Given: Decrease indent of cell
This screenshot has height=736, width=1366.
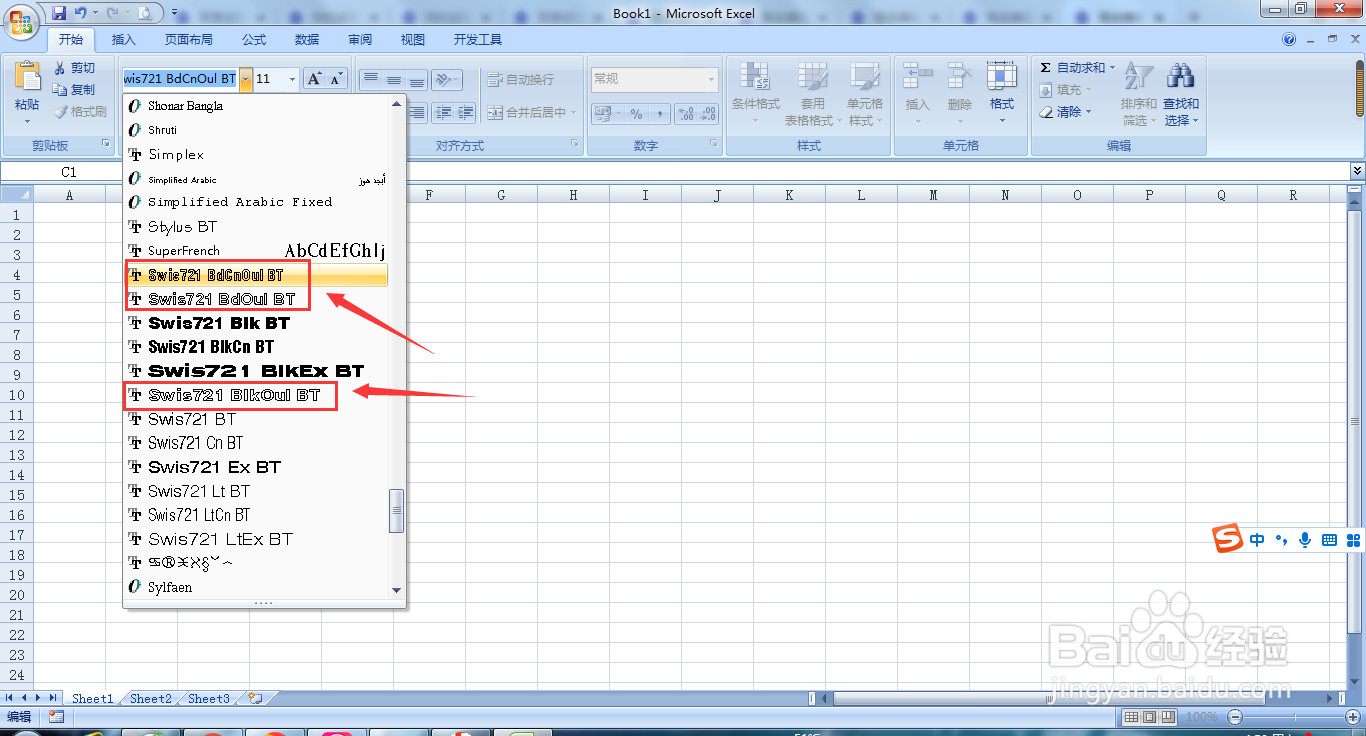Looking at the screenshot, I should (x=442, y=113).
